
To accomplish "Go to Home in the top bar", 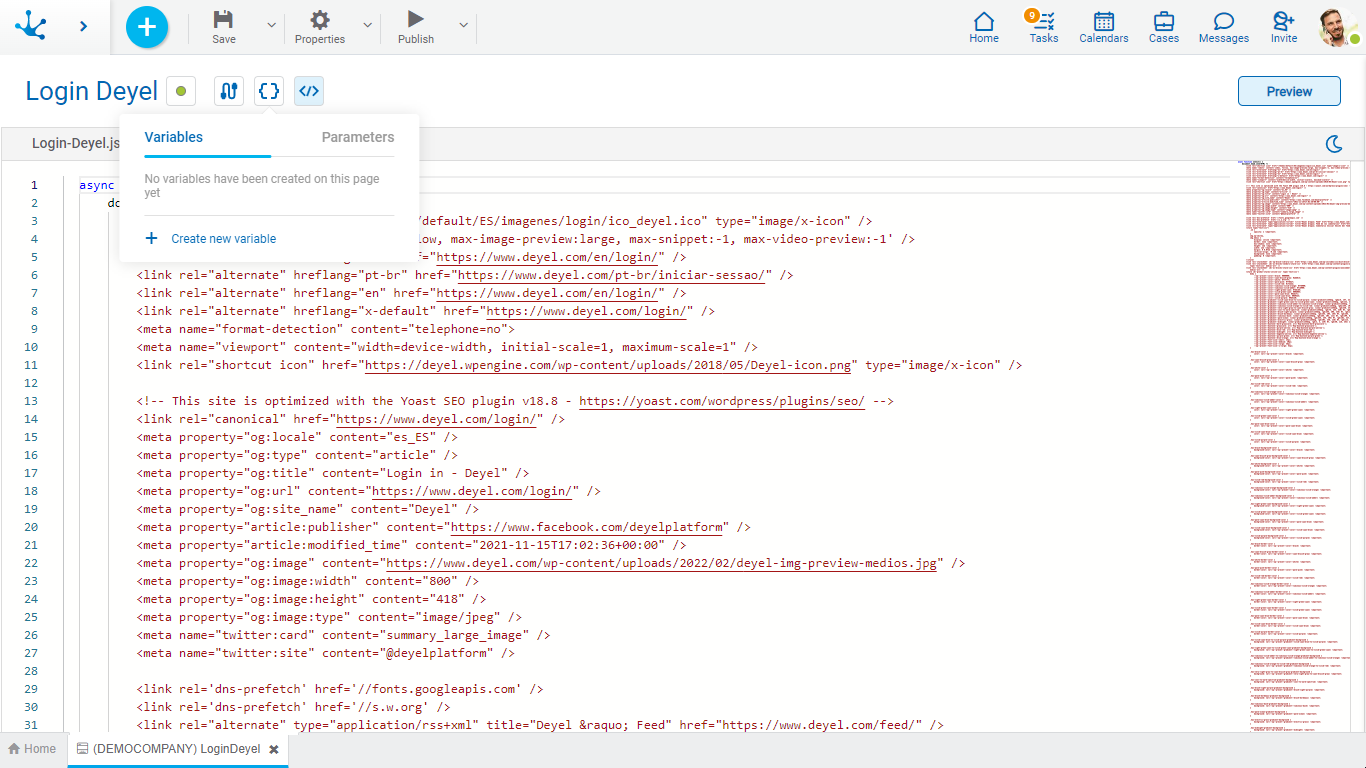I will [984, 27].
